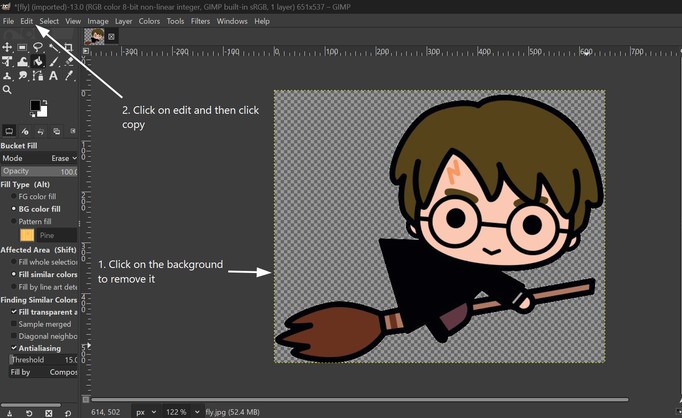This screenshot has height=418, width=682.
Task: Select the Color Picker eyedropper tool
Action: click(68, 76)
